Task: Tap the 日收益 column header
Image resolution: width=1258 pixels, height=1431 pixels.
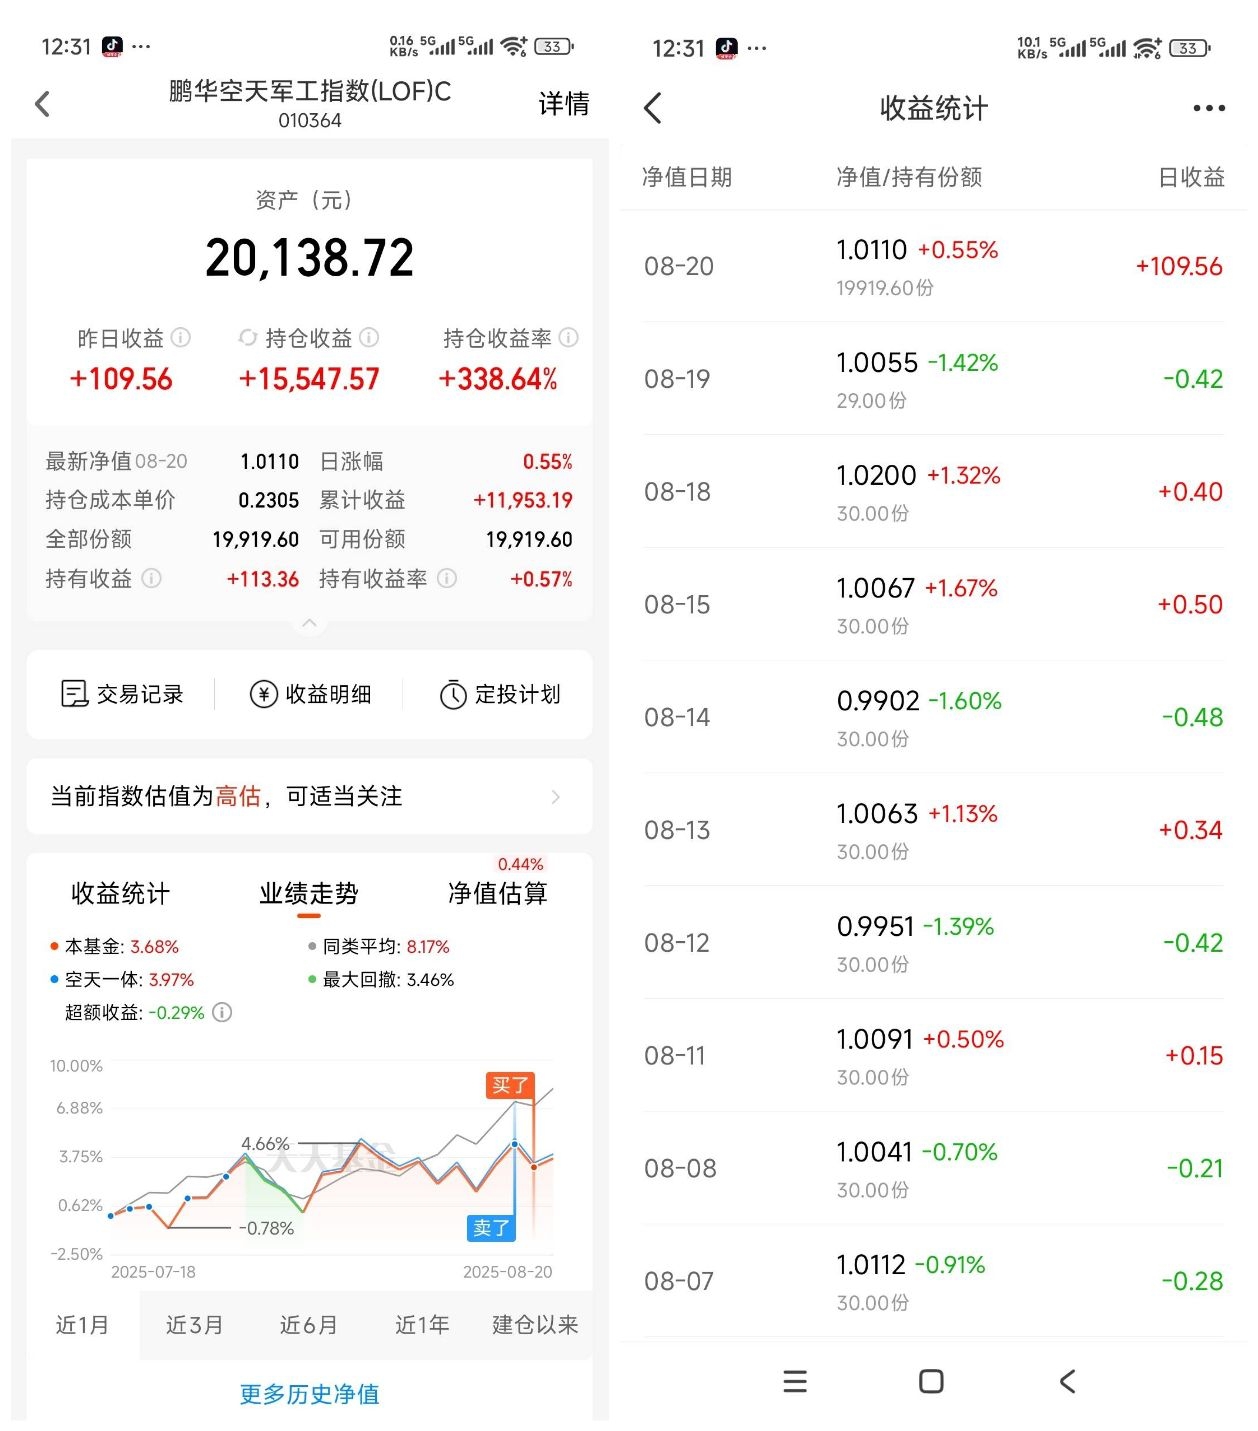Action: (x=1192, y=177)
